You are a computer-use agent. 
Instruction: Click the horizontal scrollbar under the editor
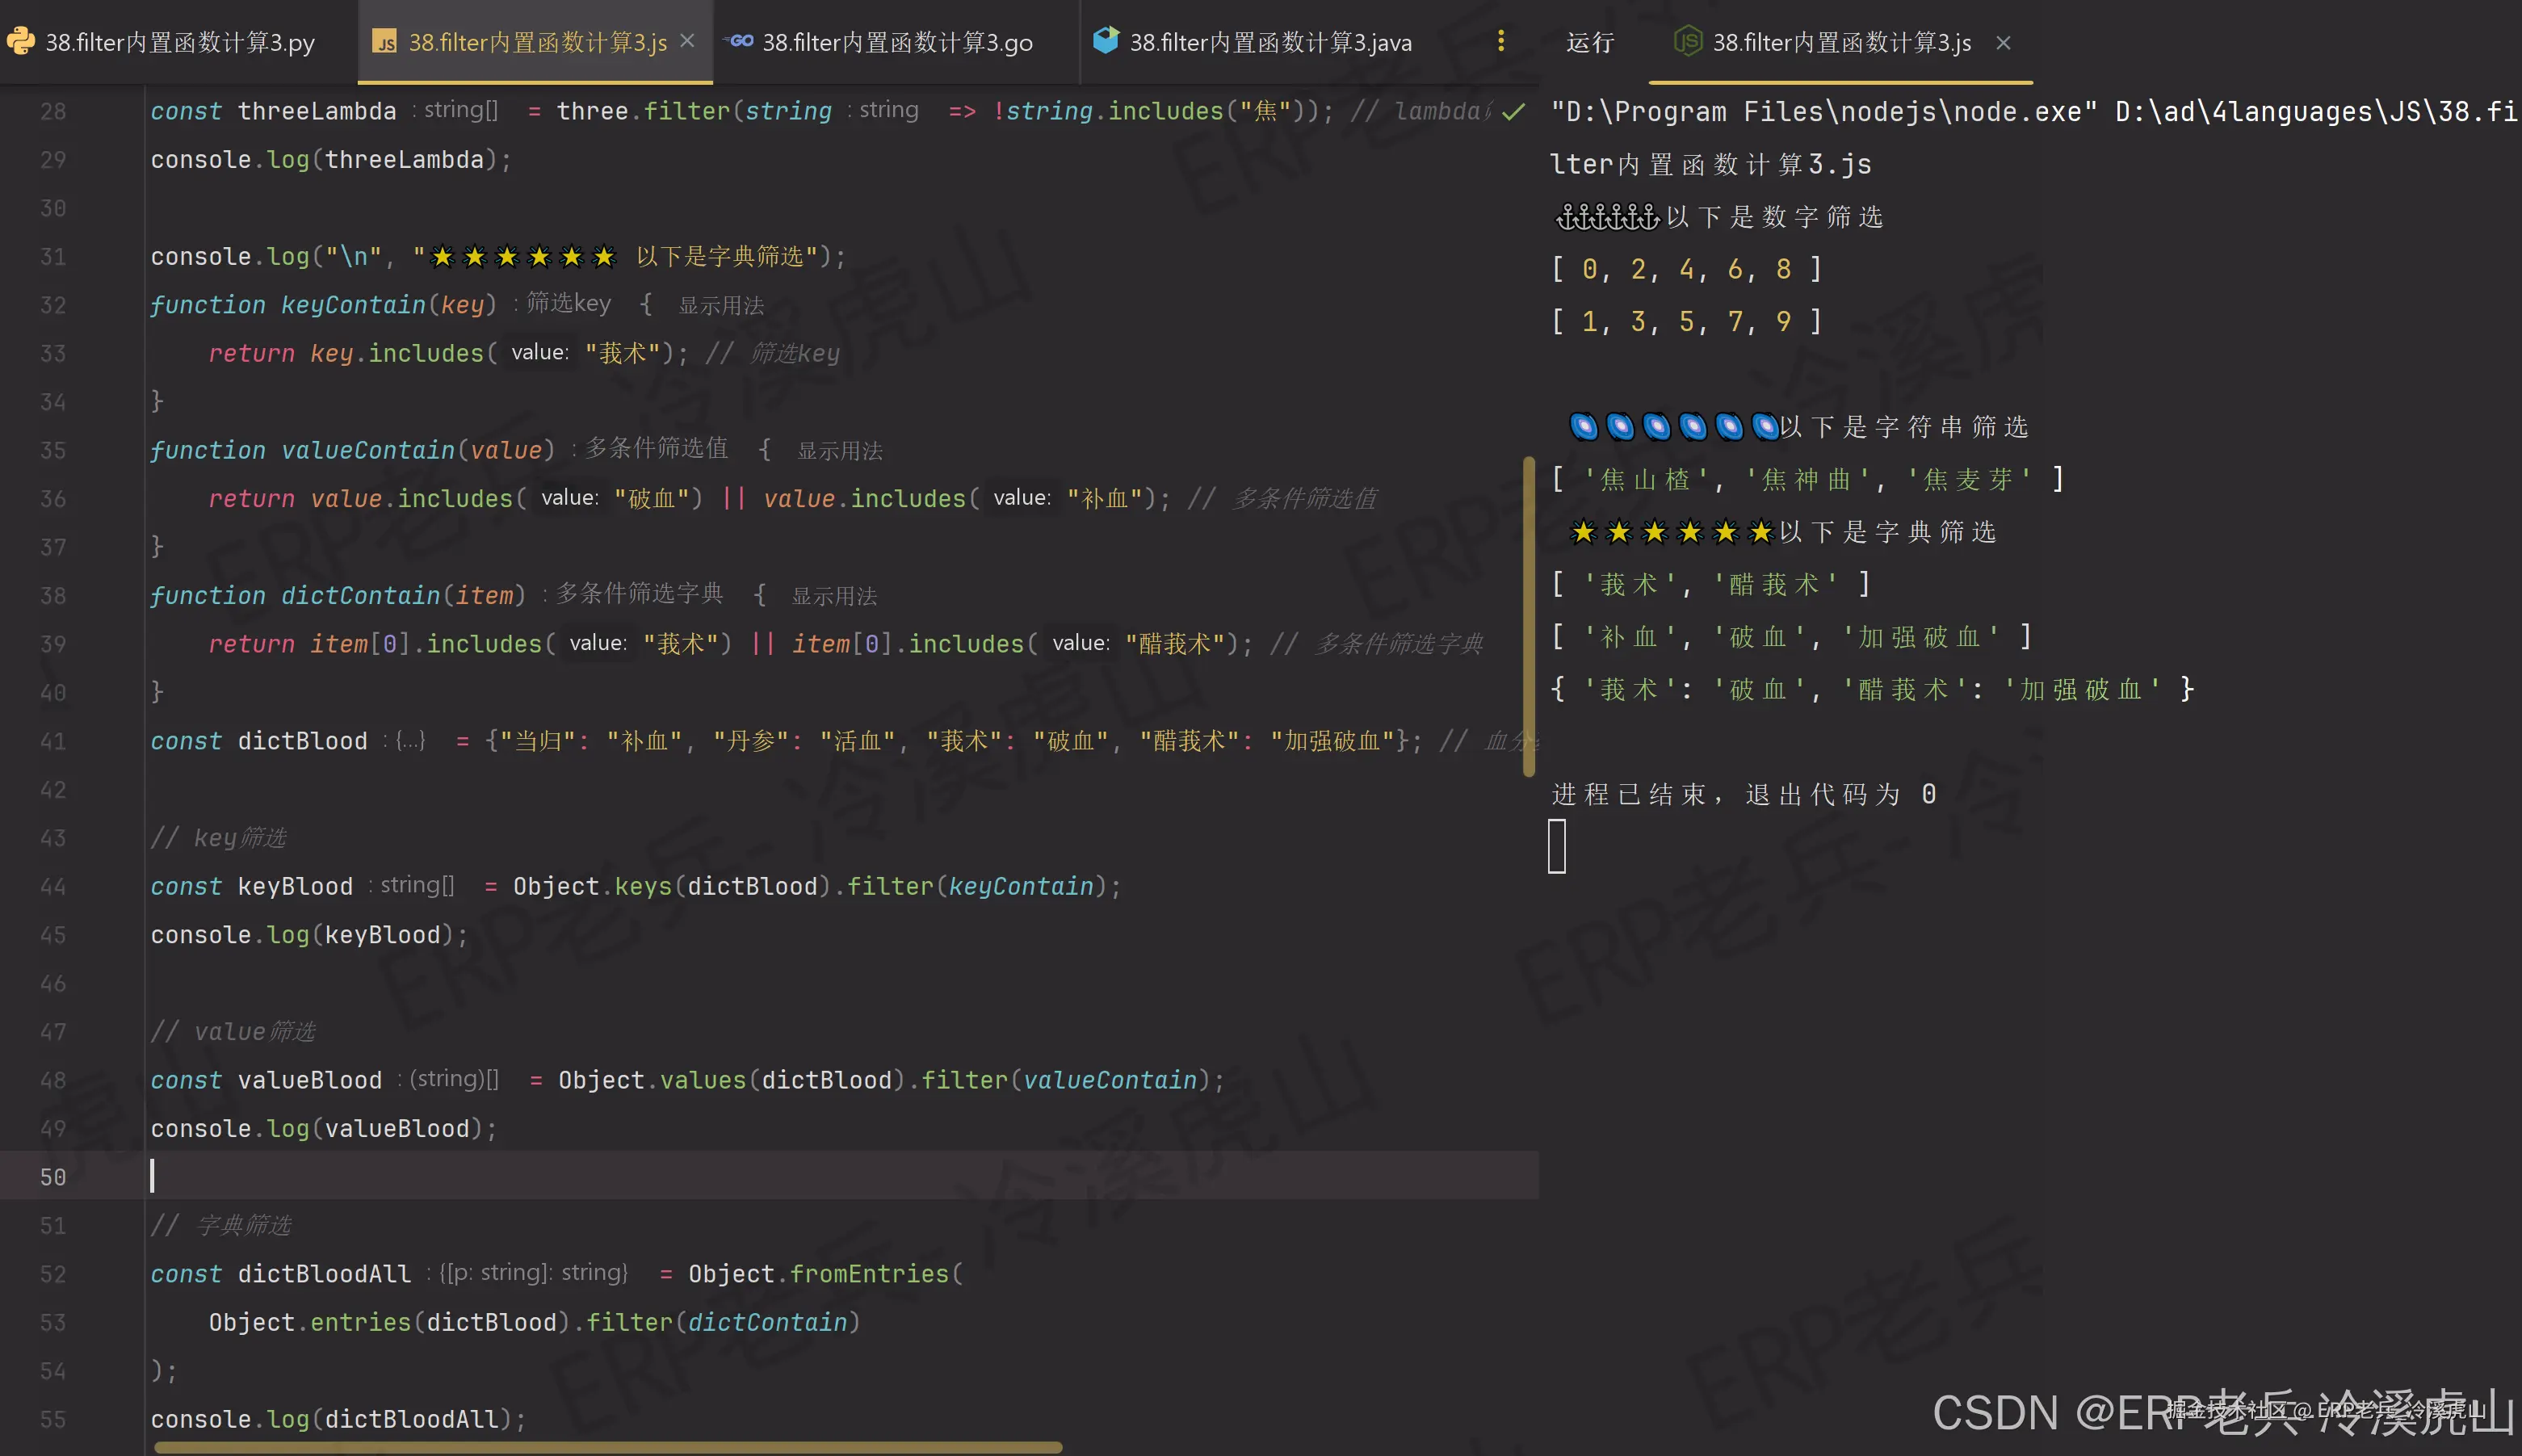click(607, 1447)
